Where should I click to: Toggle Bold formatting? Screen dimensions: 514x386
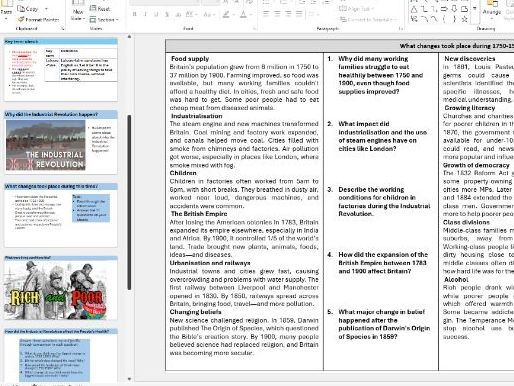click(x=134, y=14)
